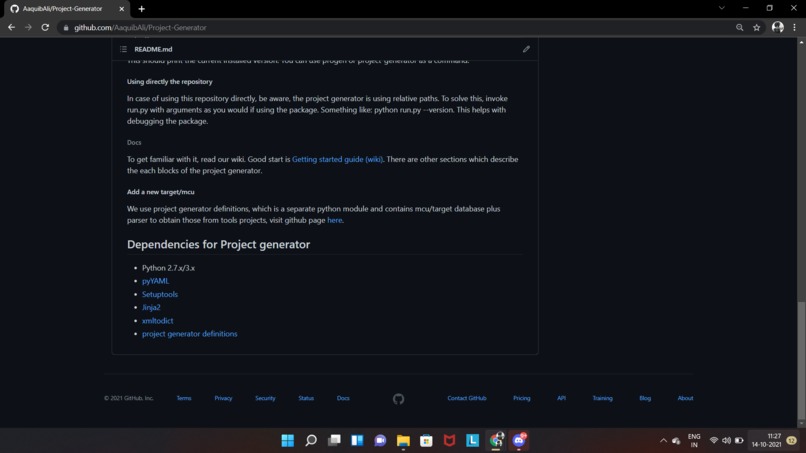Click the README table of contents icon
The height and width of the screenshot is (453, 806).
point(123,49)
